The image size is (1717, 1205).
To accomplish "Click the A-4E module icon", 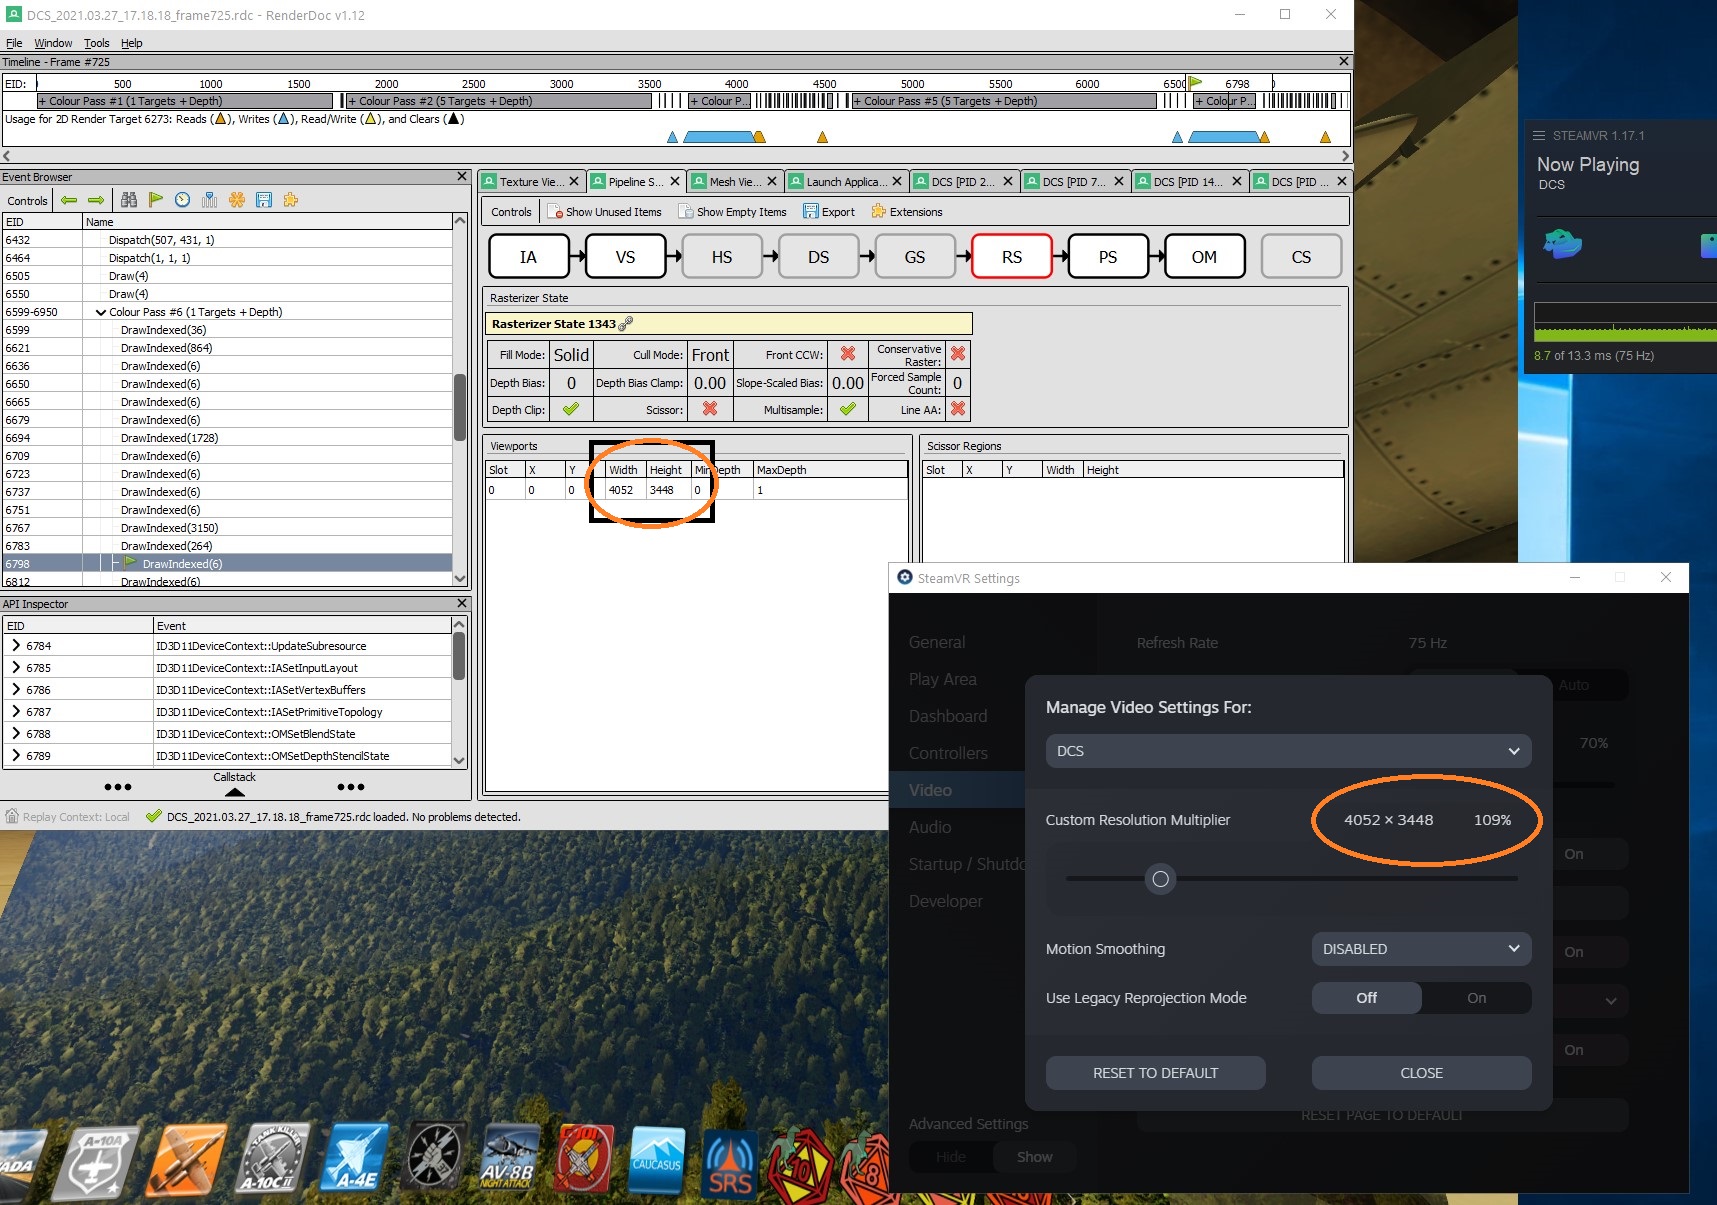I will click(355, 1158).
